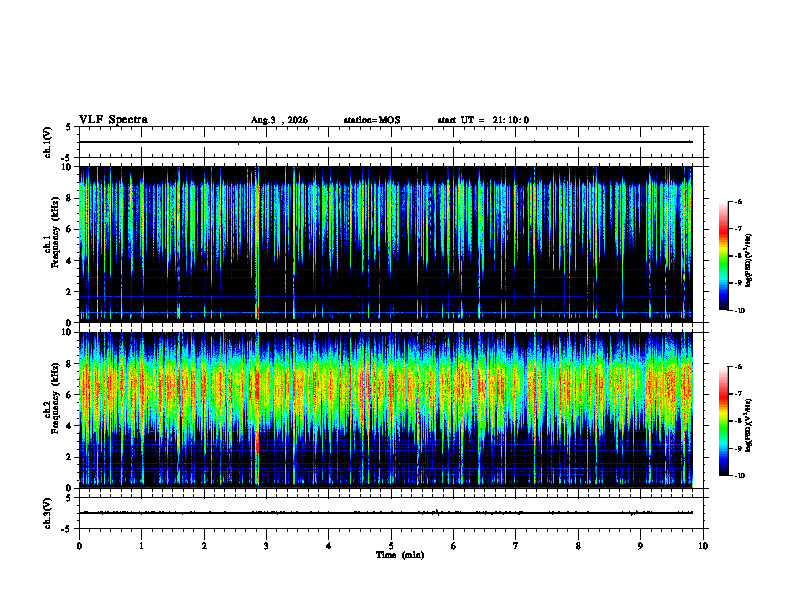
Task: Click time axis tick label "10"
Action: (703, 546)
